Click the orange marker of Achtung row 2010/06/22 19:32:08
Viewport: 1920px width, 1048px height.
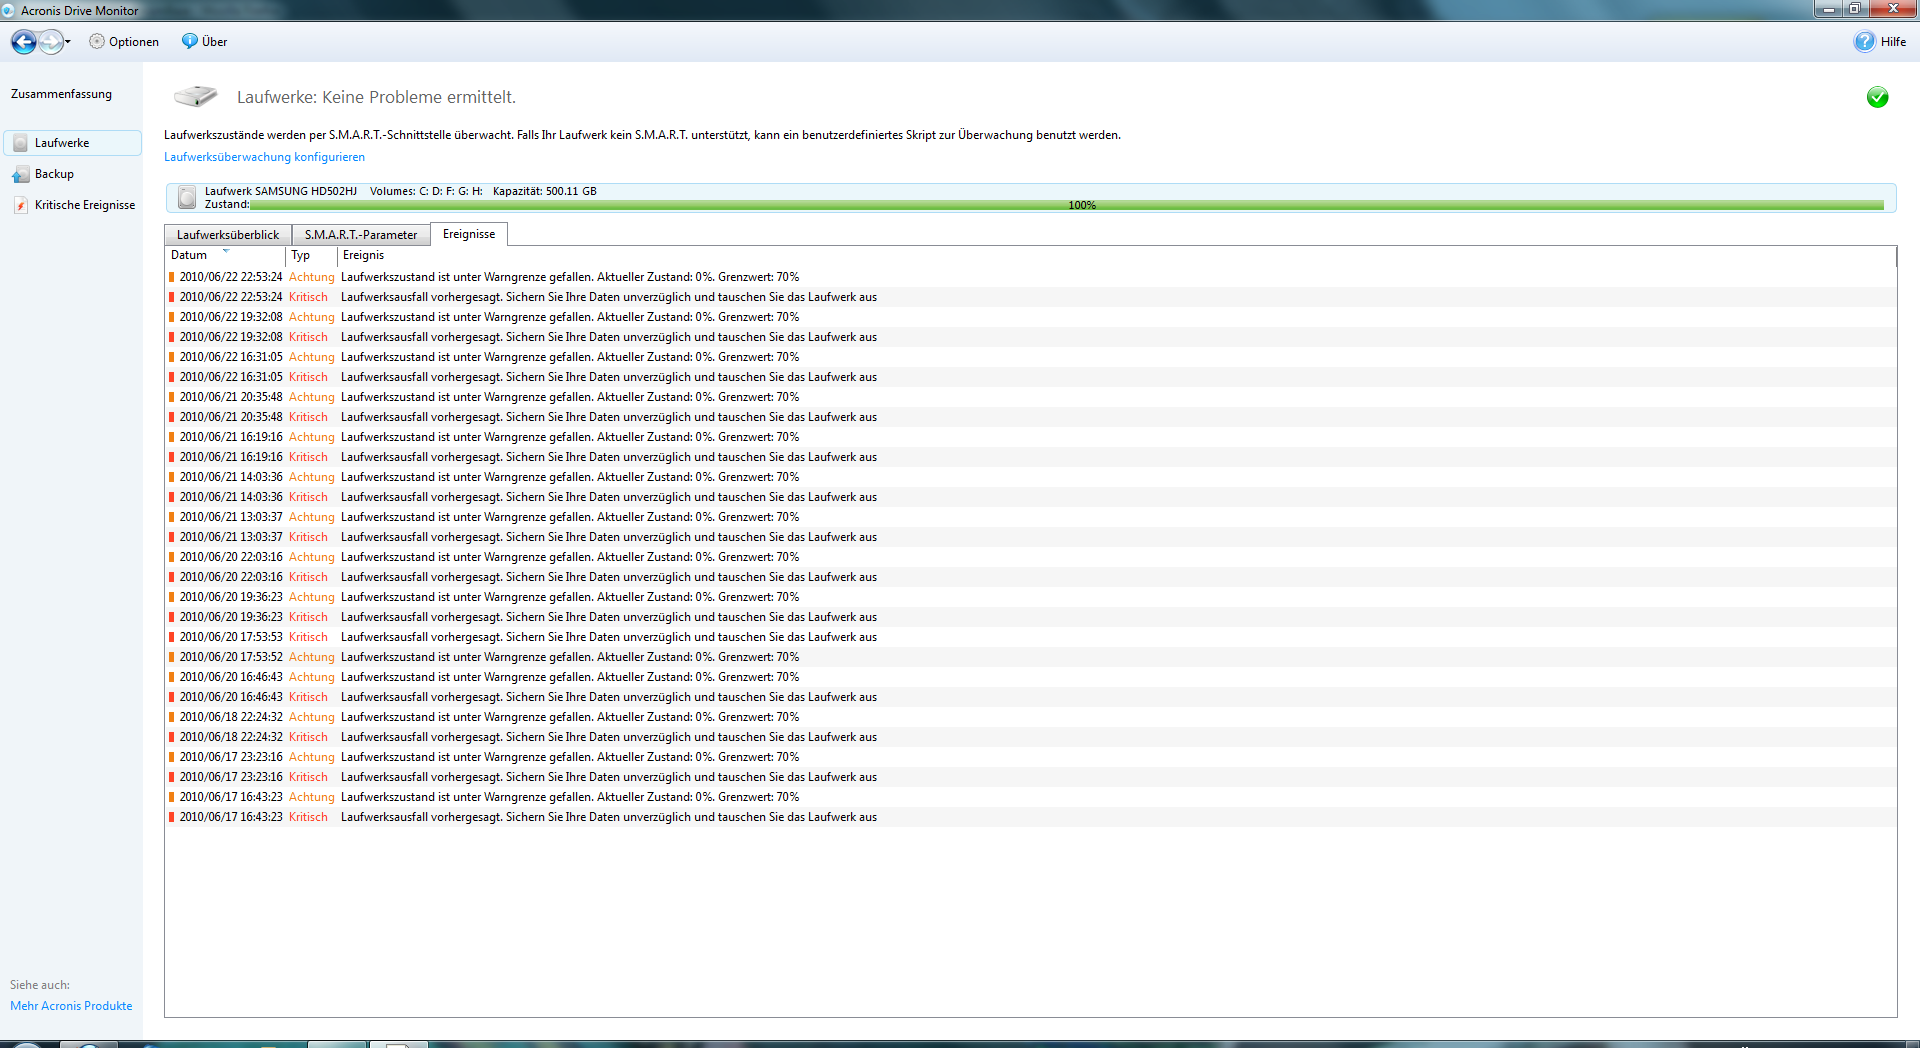click(x=171, y=317)
